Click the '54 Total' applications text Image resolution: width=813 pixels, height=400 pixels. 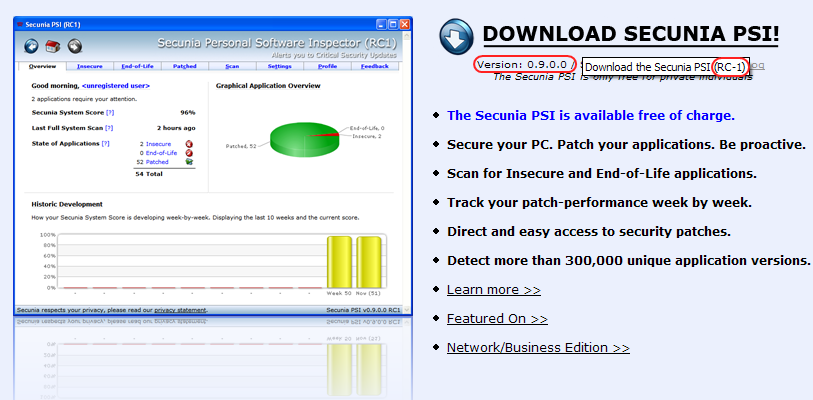[149, 174]
